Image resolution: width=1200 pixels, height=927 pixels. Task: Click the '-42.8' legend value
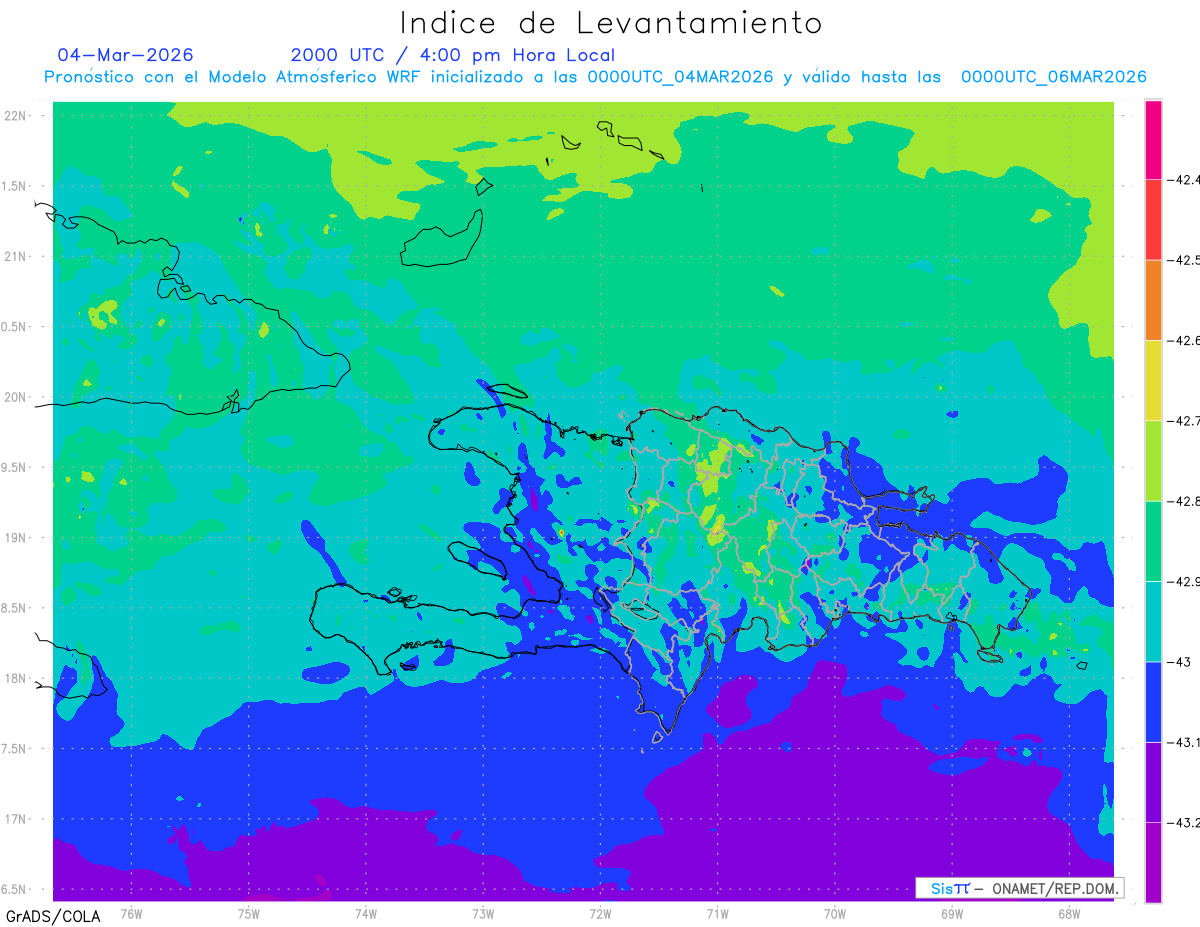1183,501
